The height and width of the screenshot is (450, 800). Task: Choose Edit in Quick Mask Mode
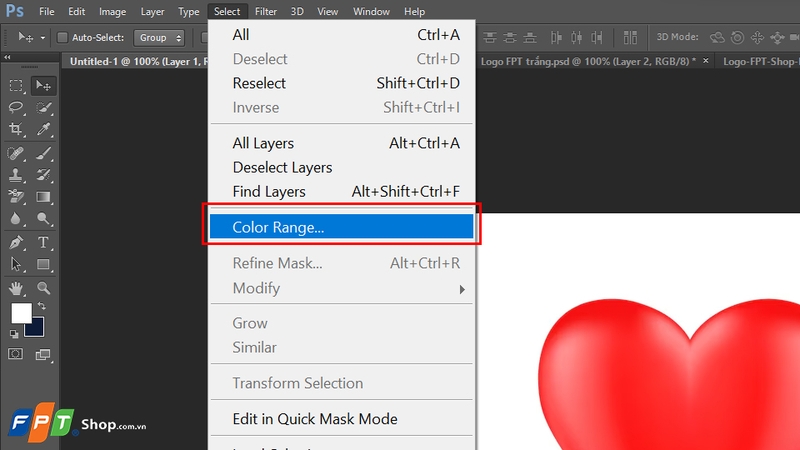pyautogui.click(x=342, y=419)
